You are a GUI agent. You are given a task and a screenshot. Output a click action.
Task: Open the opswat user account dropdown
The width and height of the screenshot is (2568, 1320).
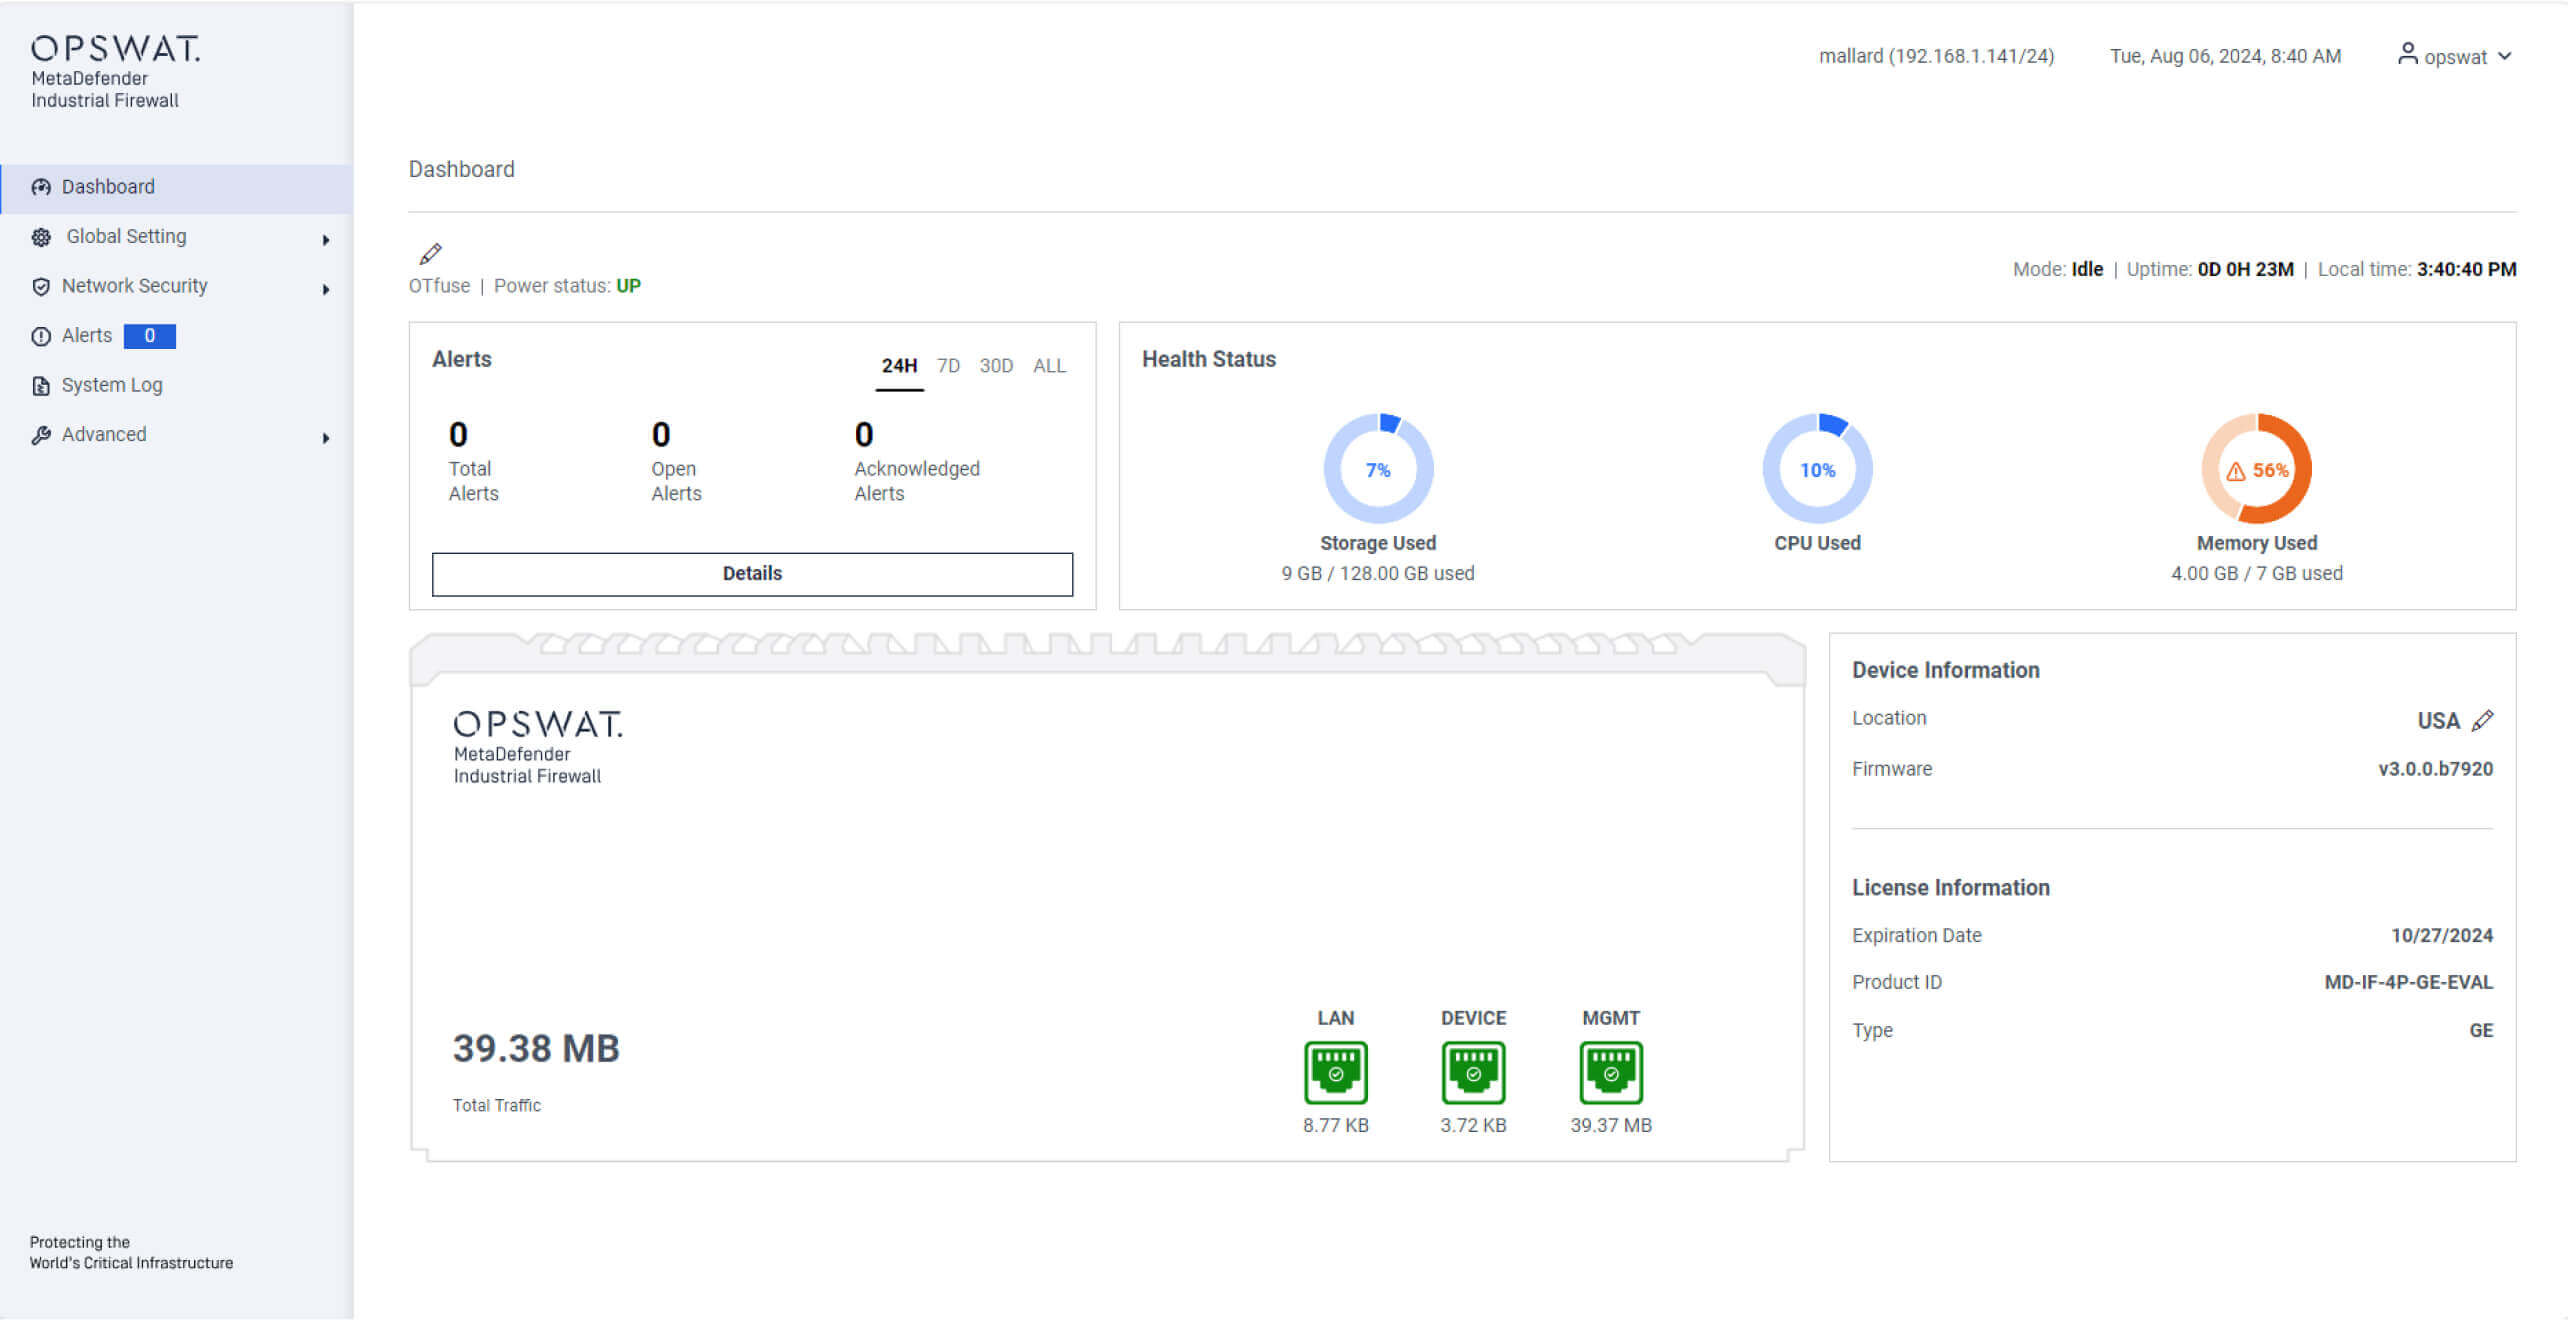point(2453,56)
